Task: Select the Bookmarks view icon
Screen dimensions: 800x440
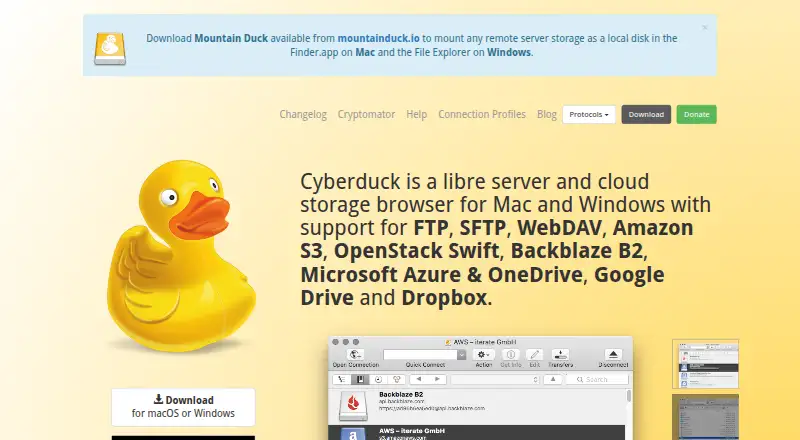Action: point(360,379)
